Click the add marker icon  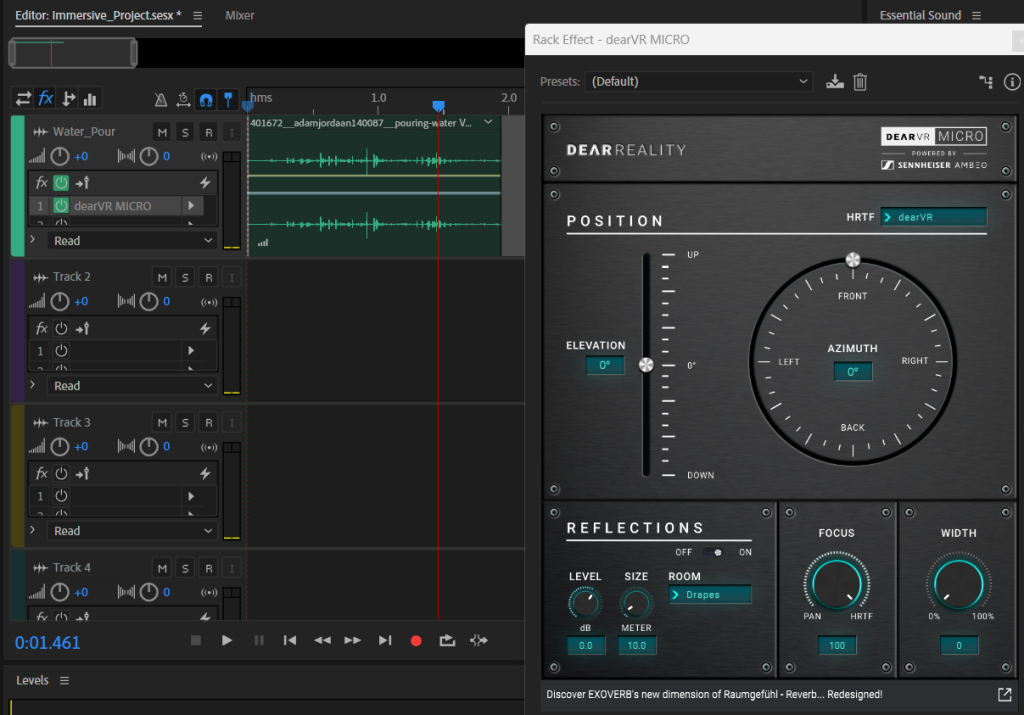tap(228, 99)
